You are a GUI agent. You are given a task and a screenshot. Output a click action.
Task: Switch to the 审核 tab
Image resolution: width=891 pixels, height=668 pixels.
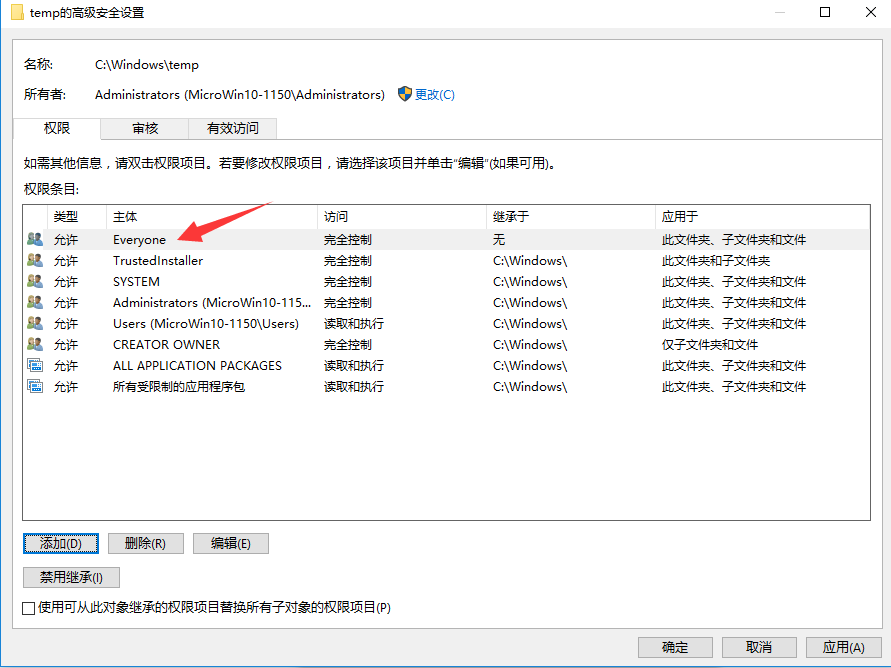coord(144,128)
